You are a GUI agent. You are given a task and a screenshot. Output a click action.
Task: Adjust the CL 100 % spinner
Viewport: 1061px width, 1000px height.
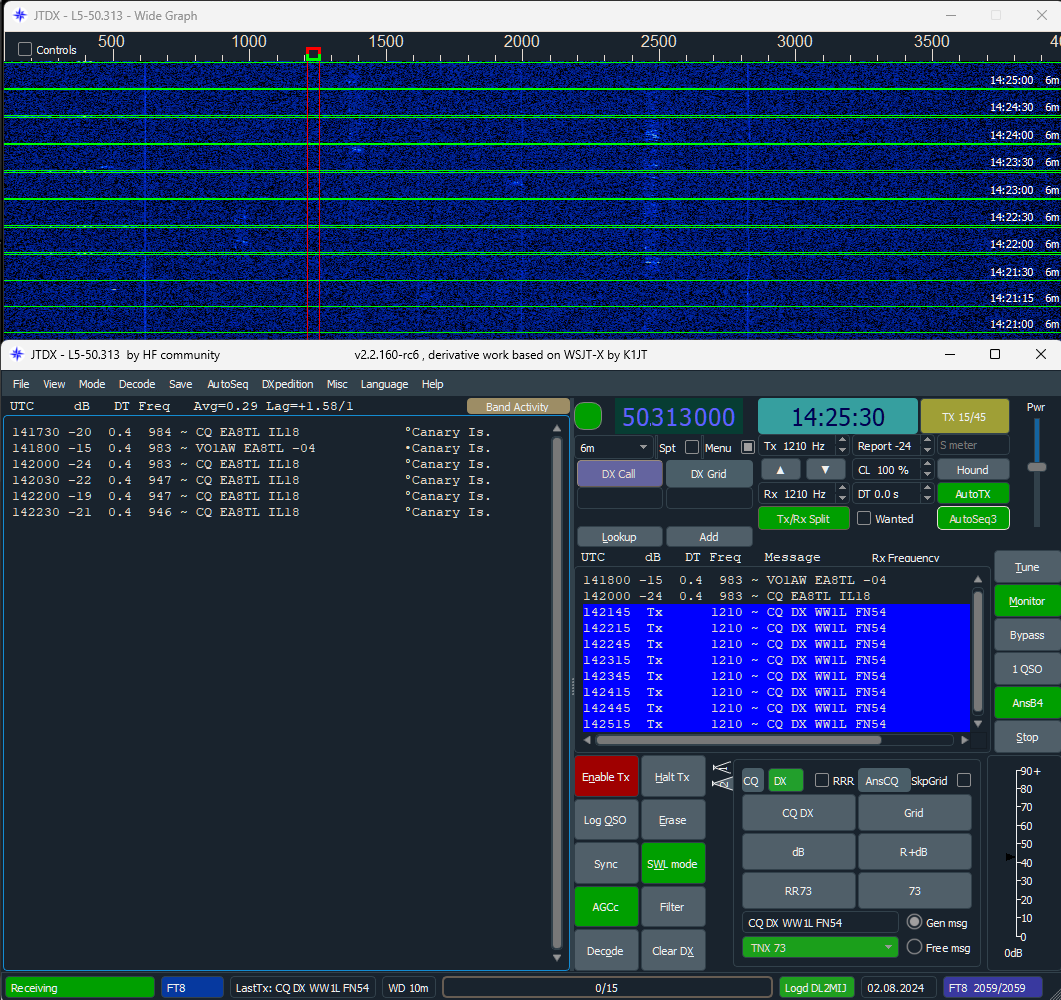tap(928, 470)
